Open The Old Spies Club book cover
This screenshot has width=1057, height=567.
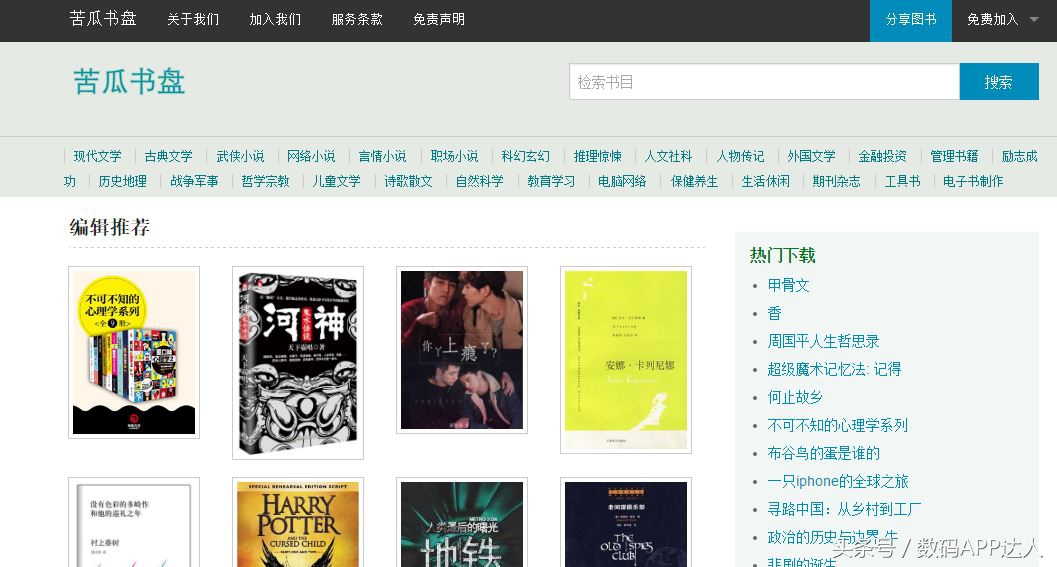tap(626, 523)
